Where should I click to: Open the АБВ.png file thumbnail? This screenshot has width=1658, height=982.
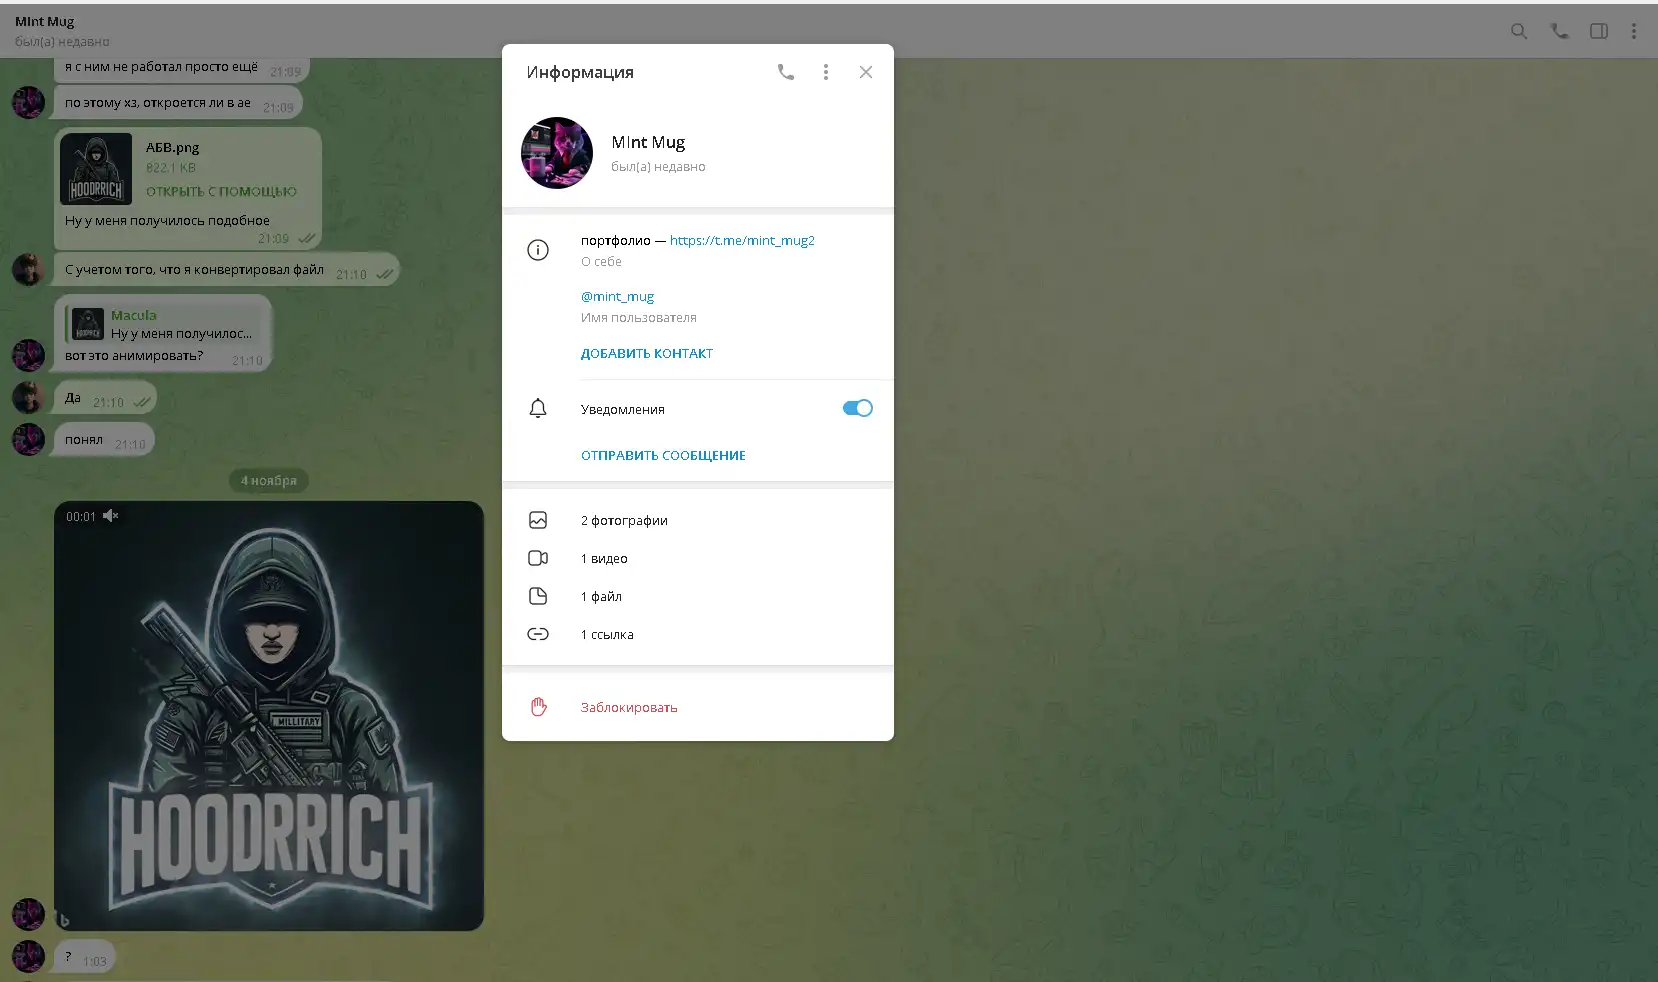(96, 169)
